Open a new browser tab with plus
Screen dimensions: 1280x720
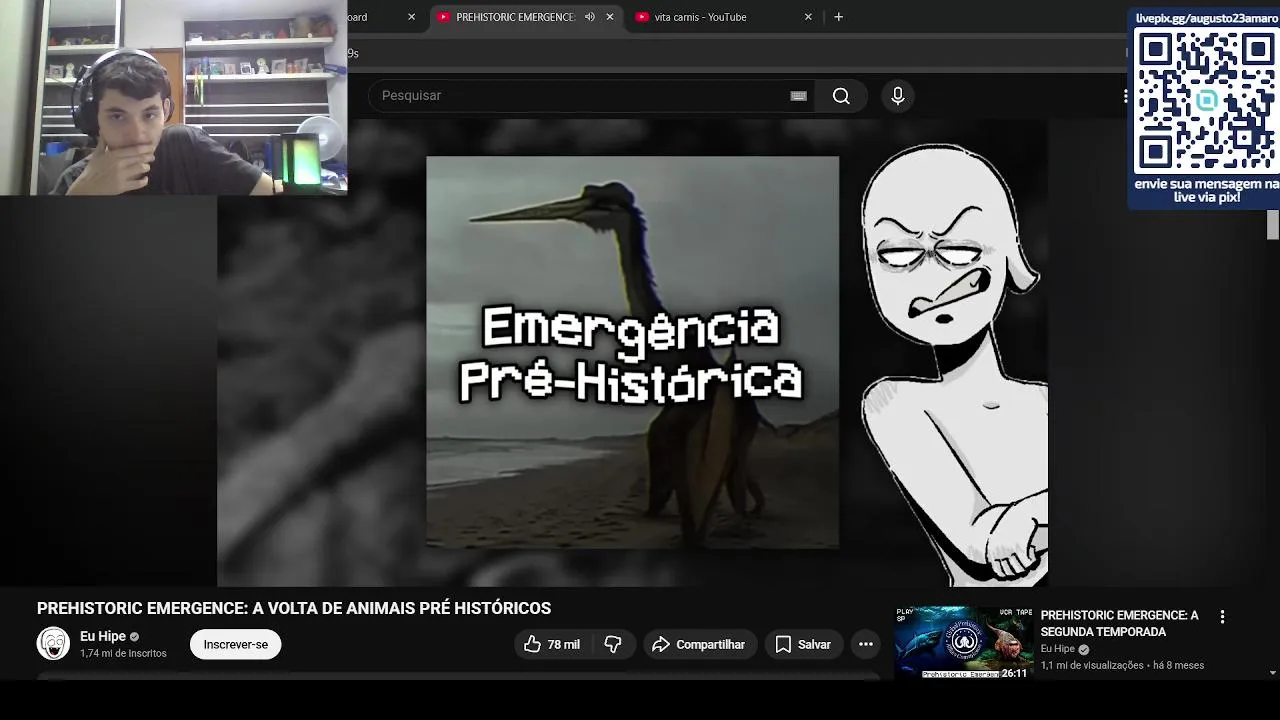coord(838,17)
